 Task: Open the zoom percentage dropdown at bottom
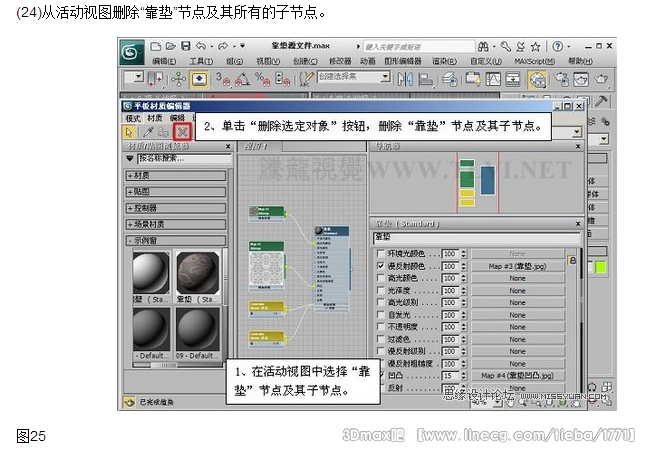(498, 402)
